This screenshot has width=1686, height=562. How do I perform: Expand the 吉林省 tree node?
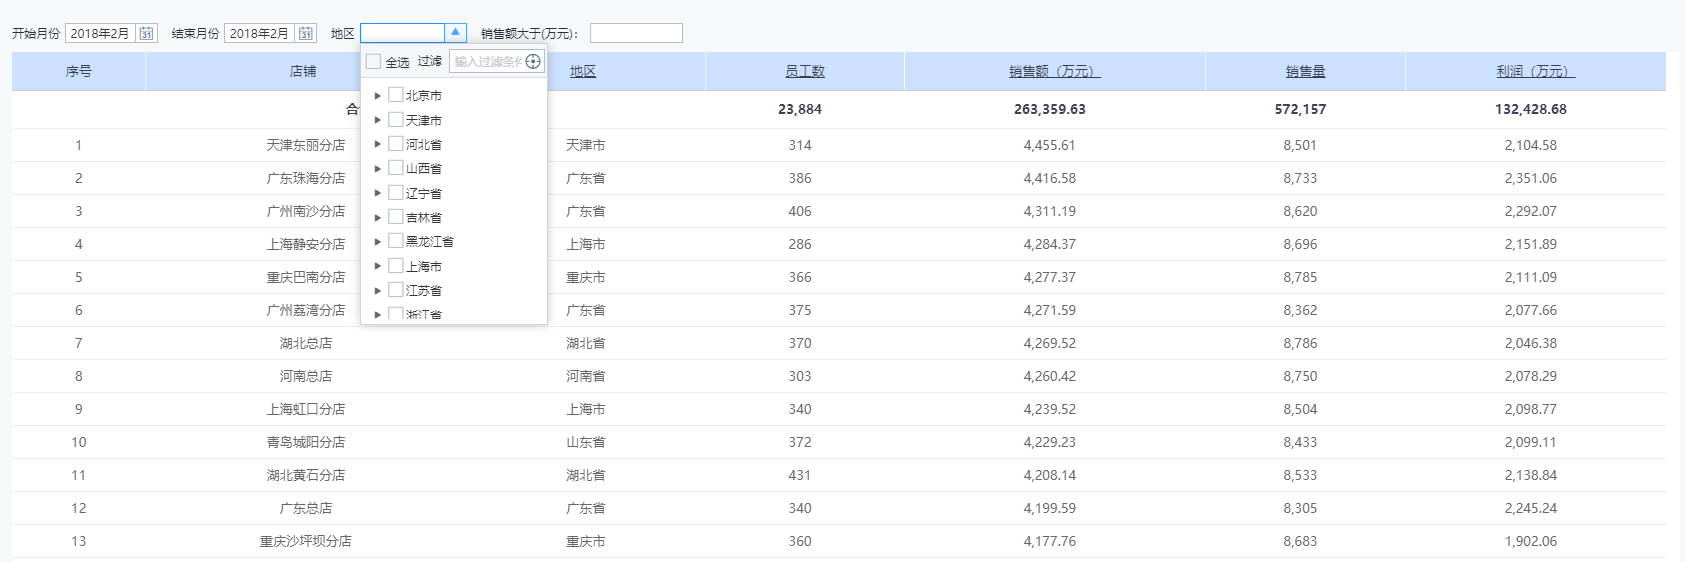coord(377,218)
